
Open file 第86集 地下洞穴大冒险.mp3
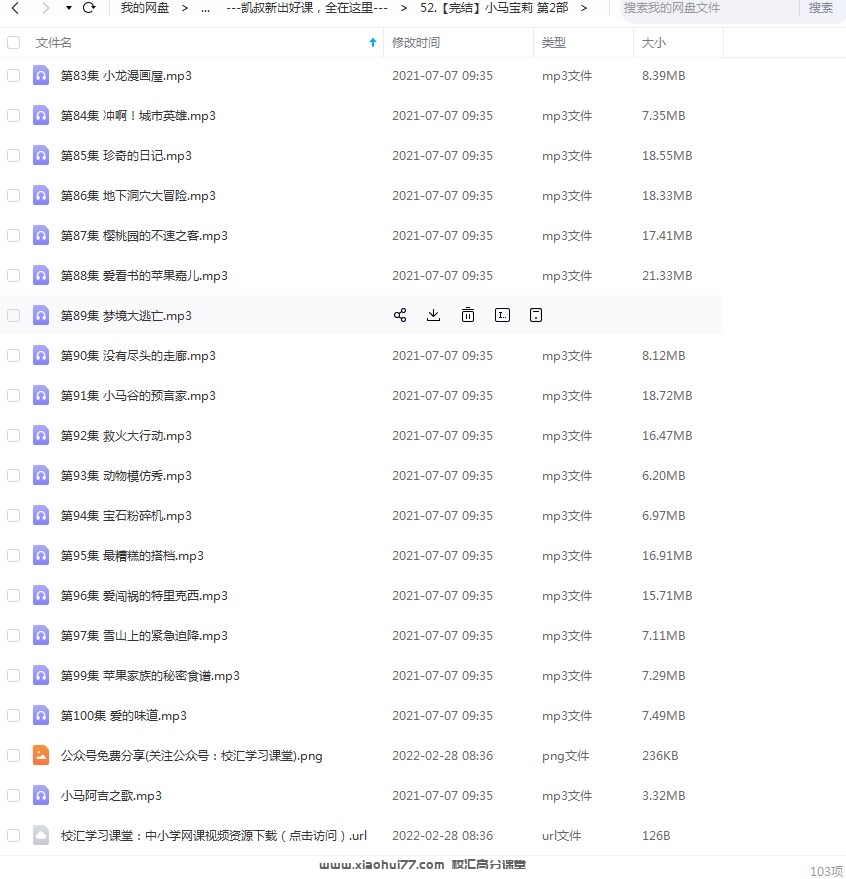coord(138,195)
